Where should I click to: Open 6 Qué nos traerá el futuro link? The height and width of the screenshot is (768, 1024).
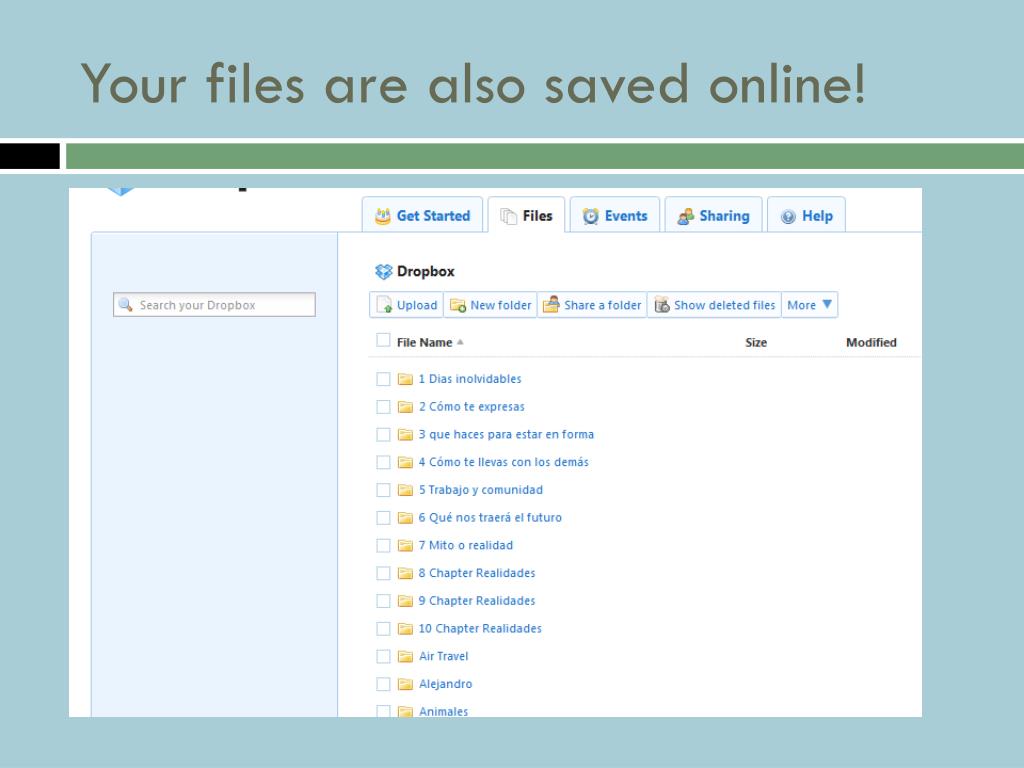click(x=490, y=517)
